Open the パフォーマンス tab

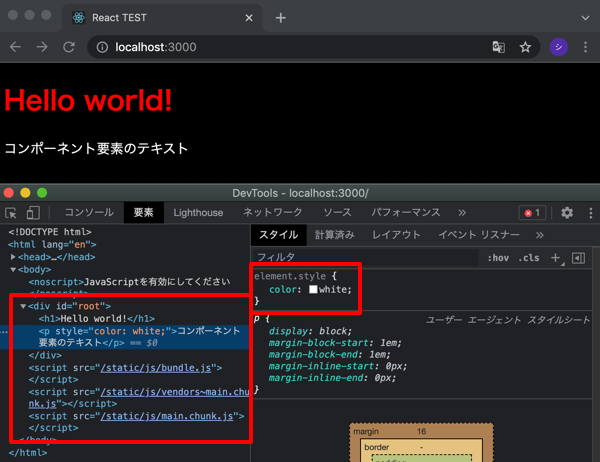point(406,212)
